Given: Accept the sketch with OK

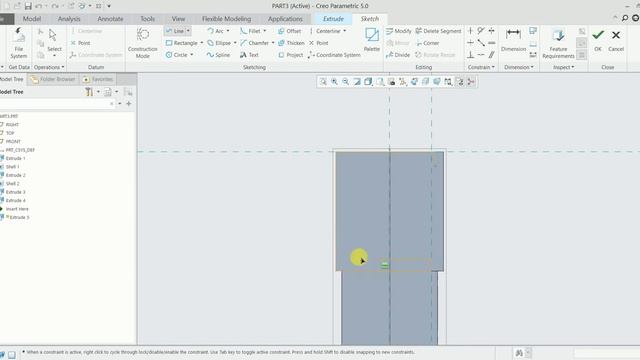Looking at the screenshot, I should pos(598,40).
